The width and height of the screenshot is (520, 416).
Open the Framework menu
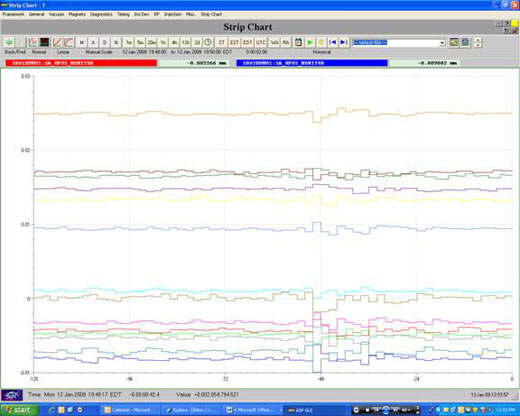[x=13, y=14]
